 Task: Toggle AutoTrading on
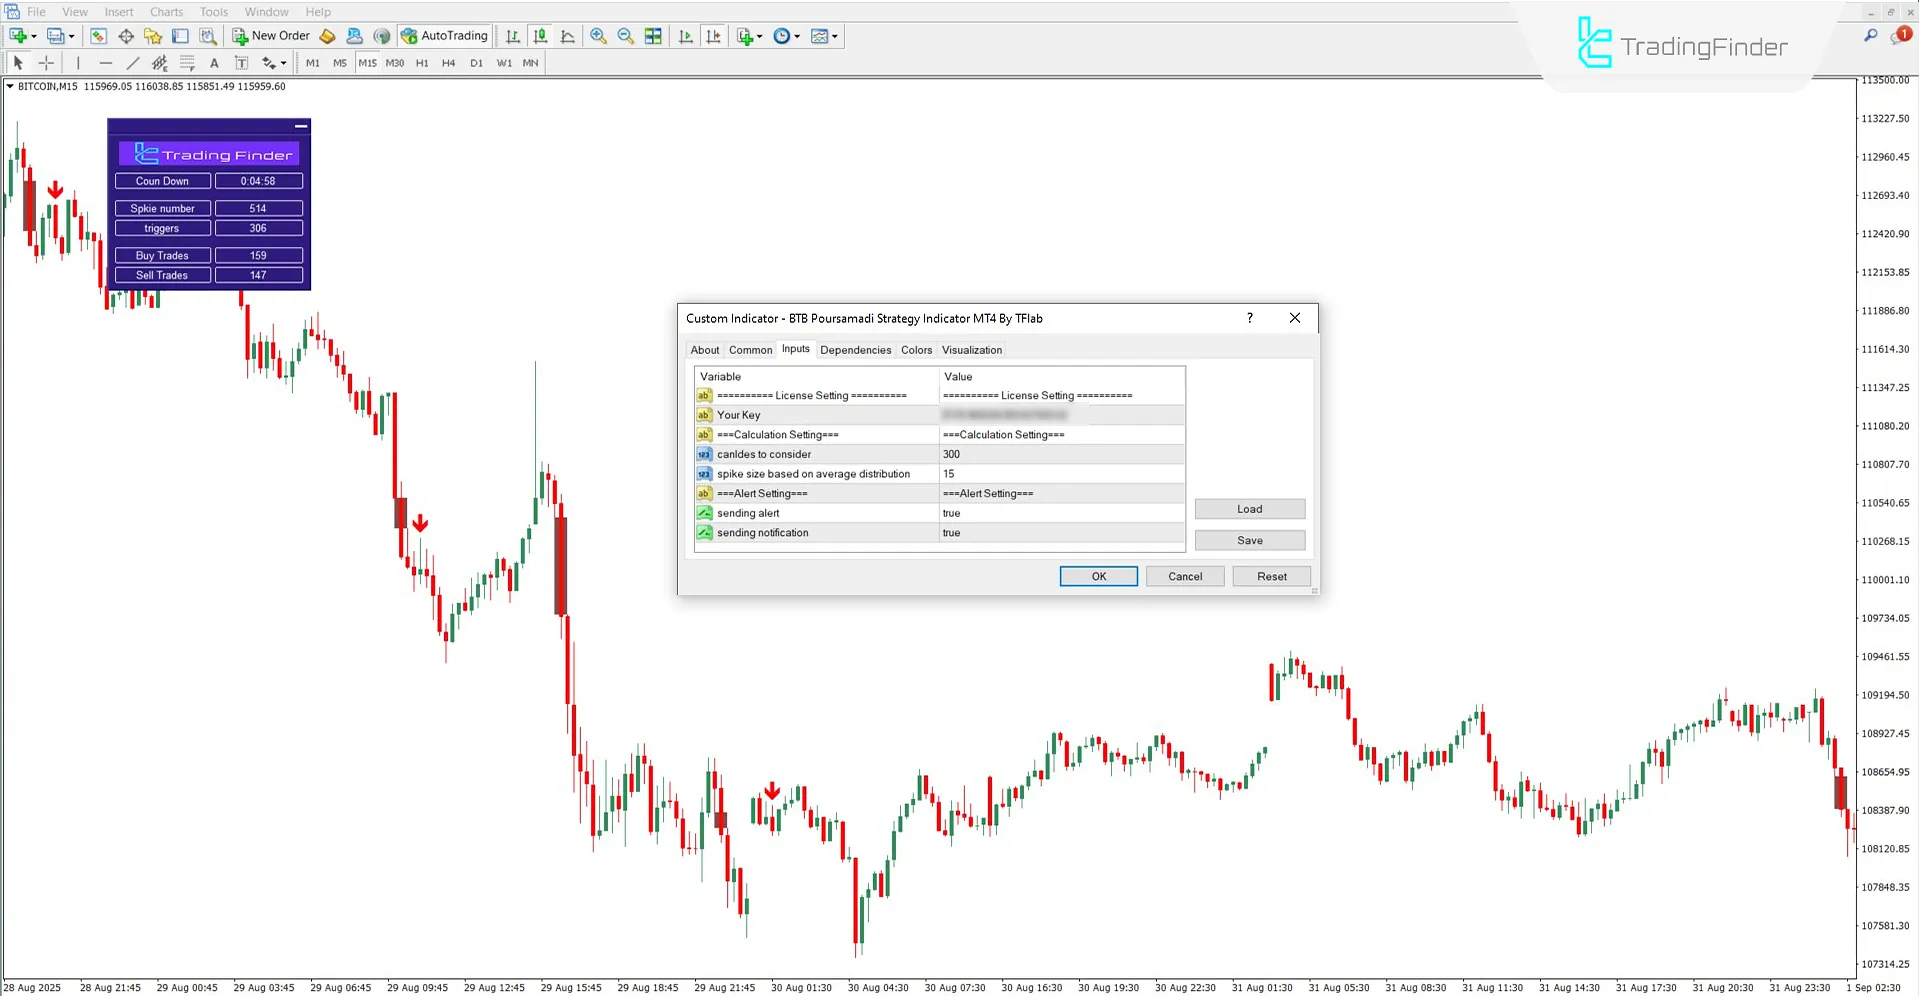444,36
